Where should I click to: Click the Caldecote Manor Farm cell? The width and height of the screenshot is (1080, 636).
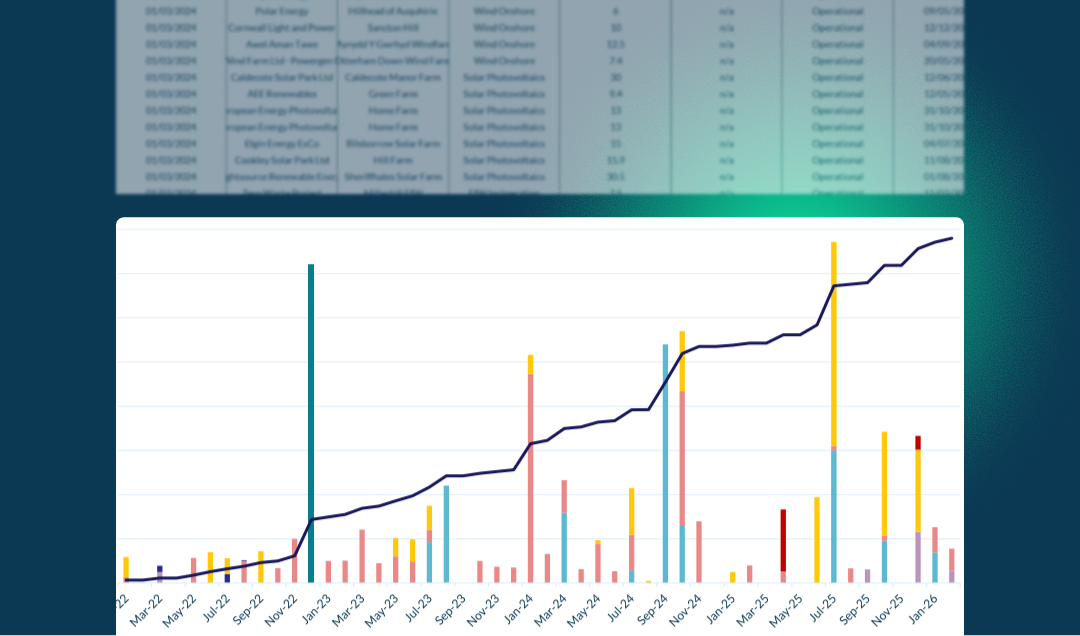[393, 77]
